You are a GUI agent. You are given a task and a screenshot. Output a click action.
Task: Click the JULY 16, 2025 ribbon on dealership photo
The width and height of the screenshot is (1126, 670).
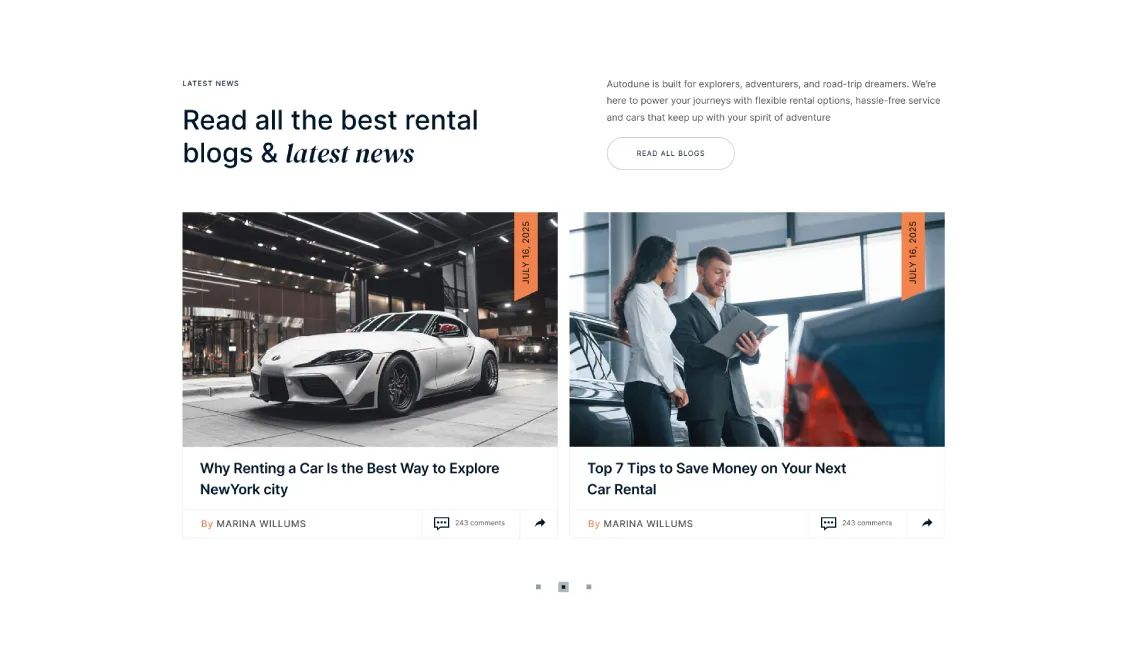[x=913, y=255]
